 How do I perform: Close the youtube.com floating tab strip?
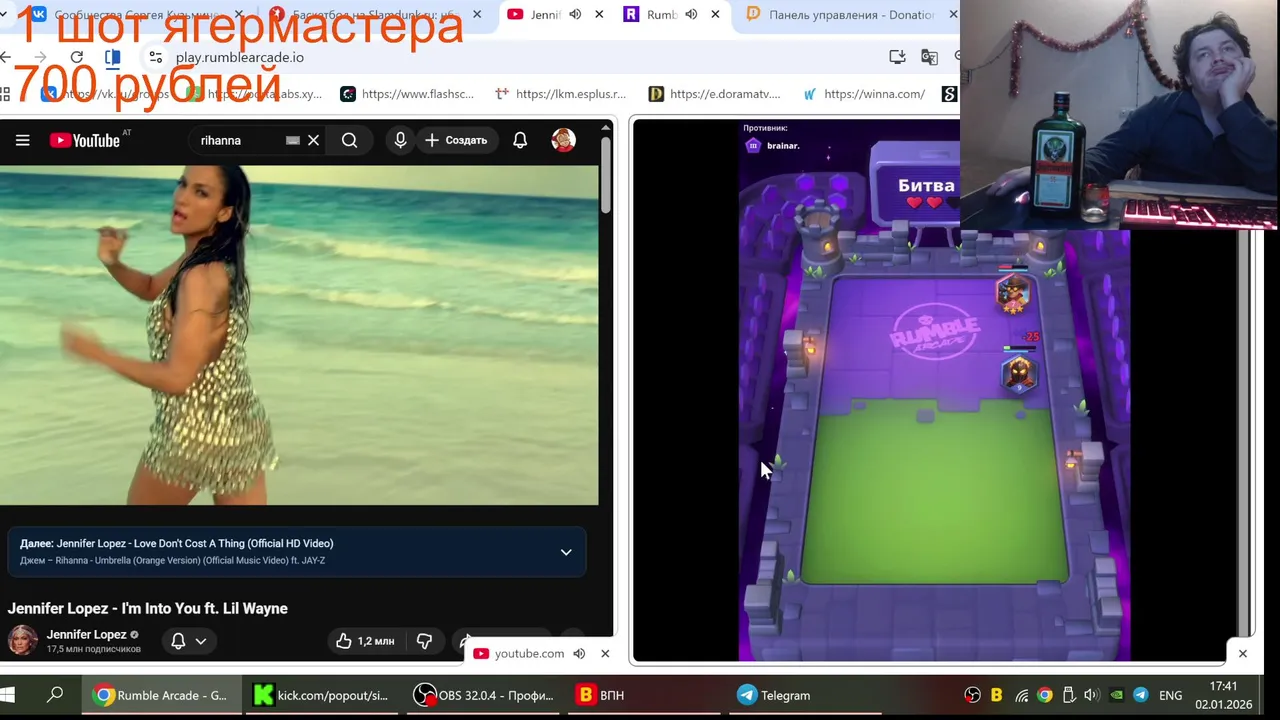605,654
